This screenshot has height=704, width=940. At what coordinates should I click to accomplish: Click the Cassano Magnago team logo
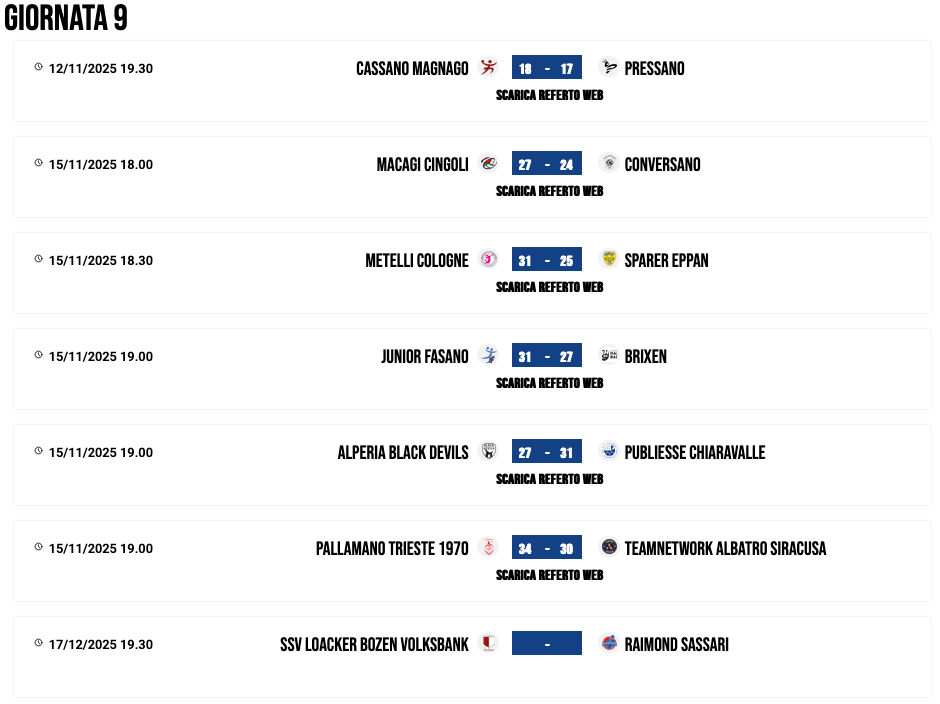pyautogui.click(x=488, y=67)
